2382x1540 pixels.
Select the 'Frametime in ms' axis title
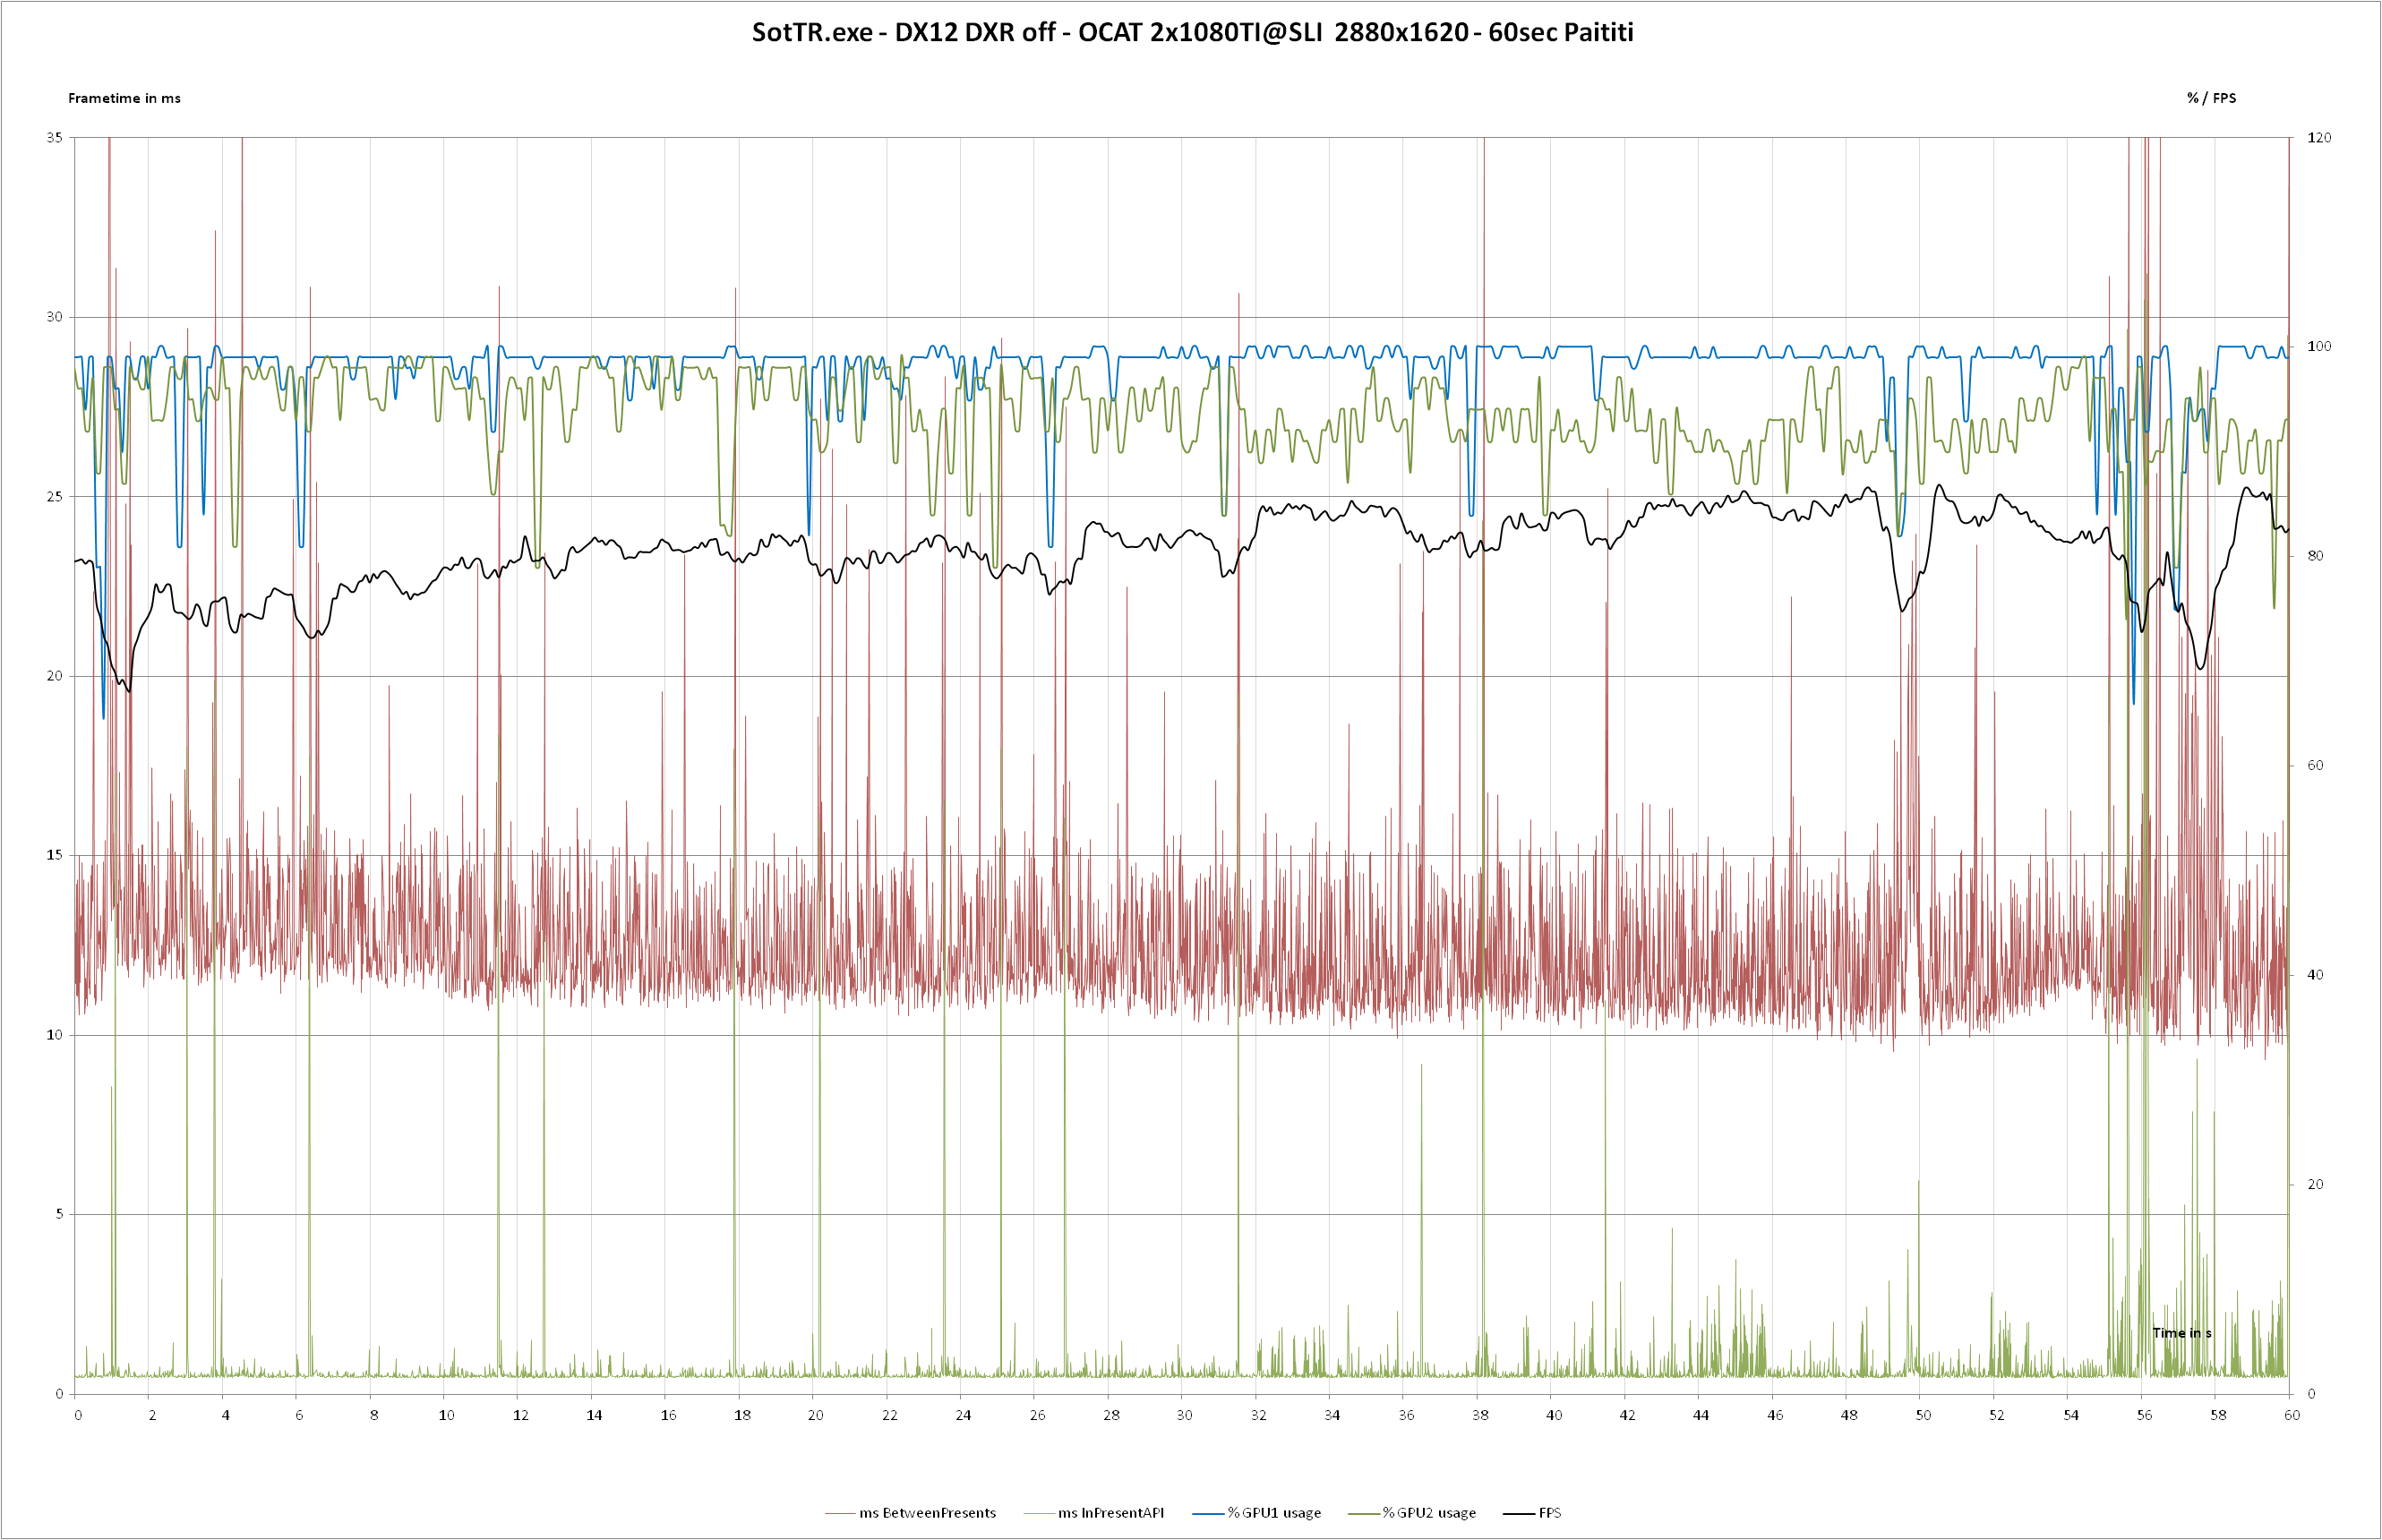pyautogui.click(x=124, y=98)
